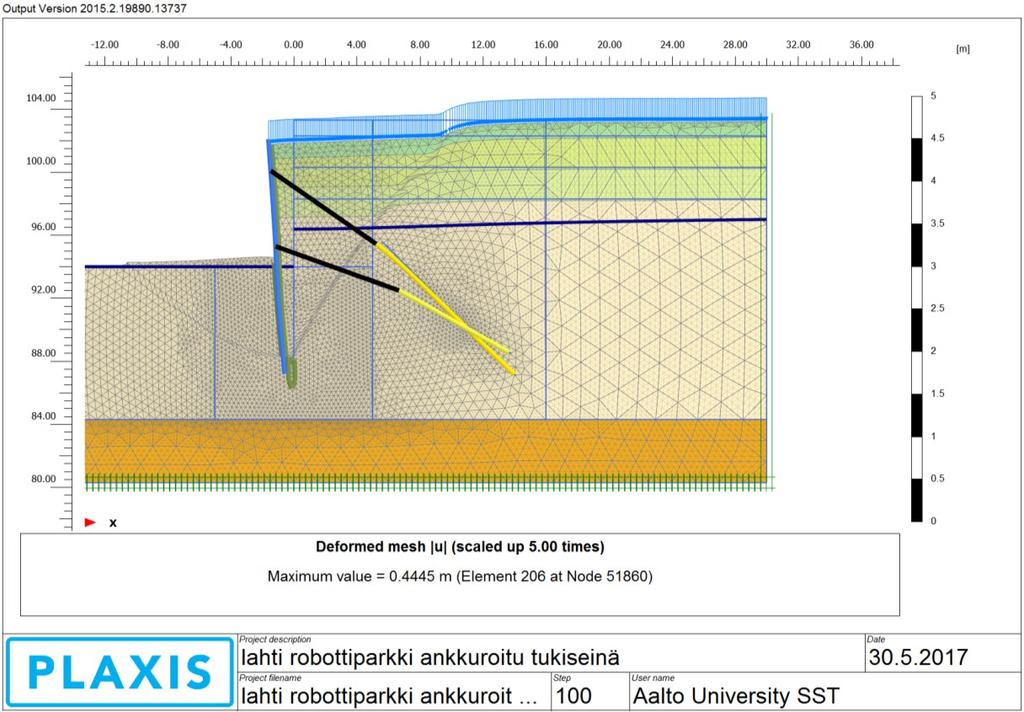Click the Date label
This screenshot has width=1024, height=712.
(876, 639)
